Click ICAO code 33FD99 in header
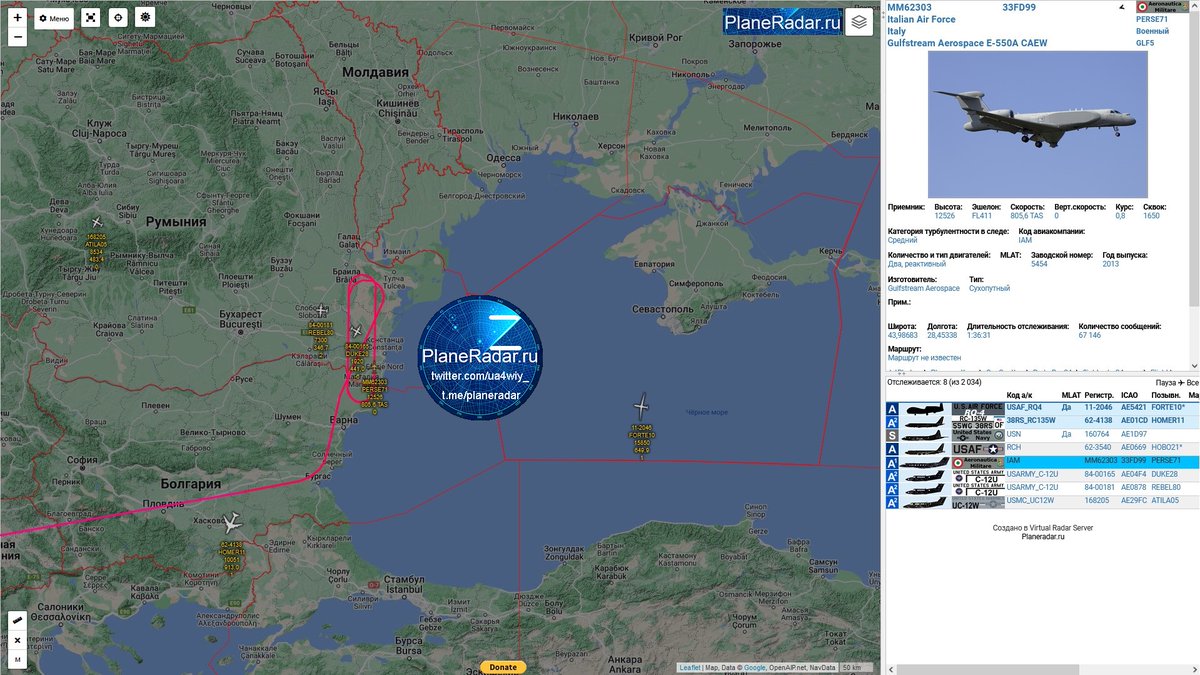 pyautogui.click(x=1019, y=7)
